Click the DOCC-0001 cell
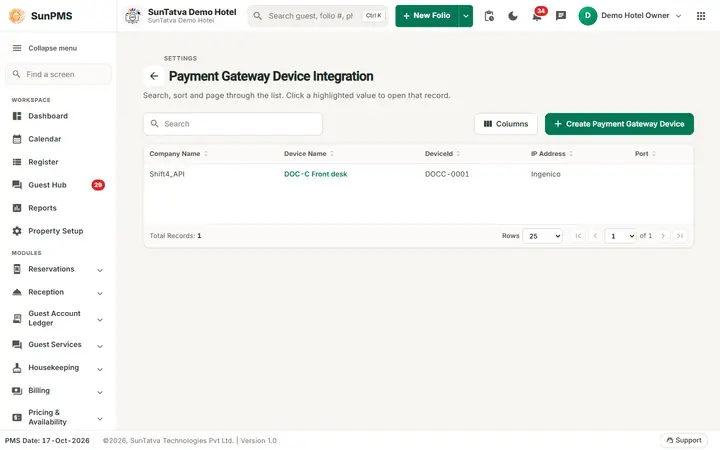Image resolution: width=720 pixels, height=450 pixels. [447, 174]
